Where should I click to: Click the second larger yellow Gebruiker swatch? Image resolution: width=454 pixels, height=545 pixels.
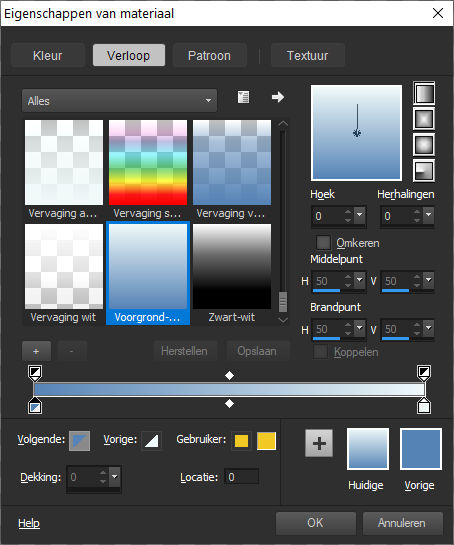coord(266,441)
